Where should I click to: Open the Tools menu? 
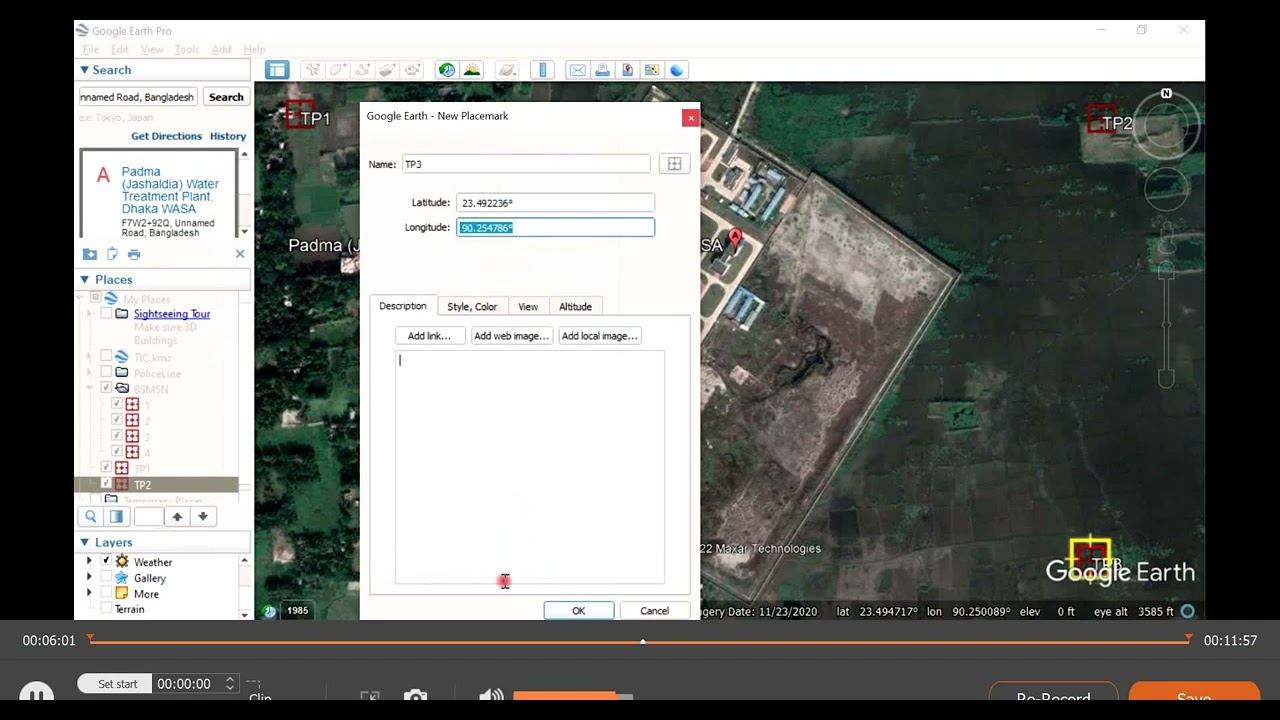pyautogui.click(x=187, y=49)
